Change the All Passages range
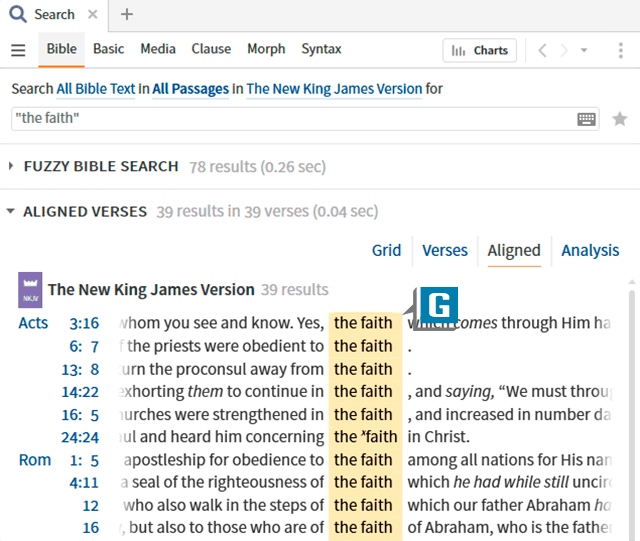The width and height of the screenshot is (640, 541). [x=191, y=89]
